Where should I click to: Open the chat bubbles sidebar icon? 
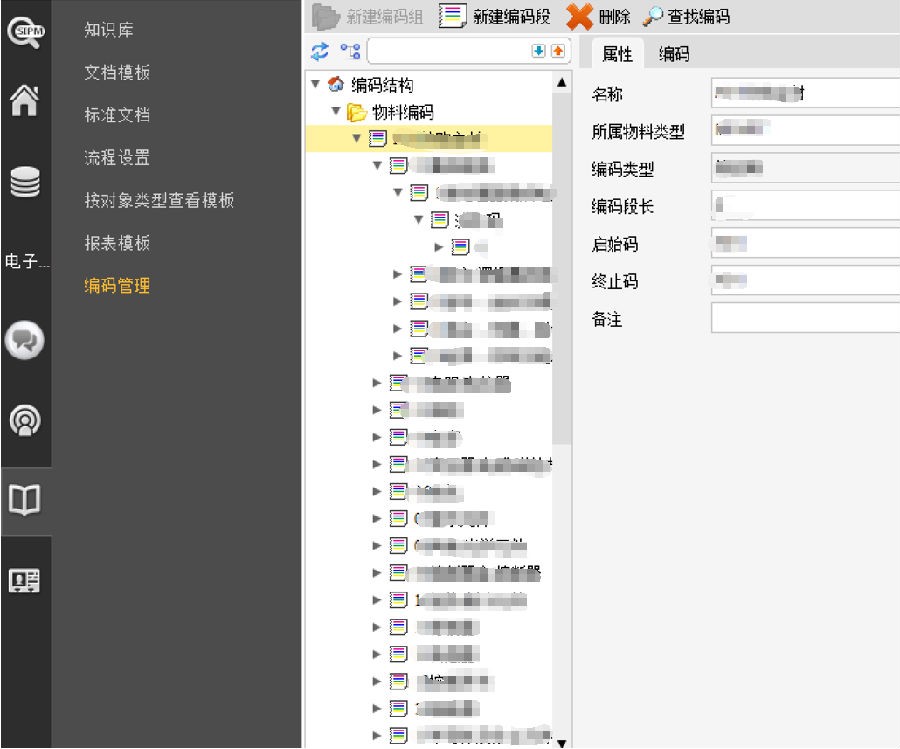point(24,341)
